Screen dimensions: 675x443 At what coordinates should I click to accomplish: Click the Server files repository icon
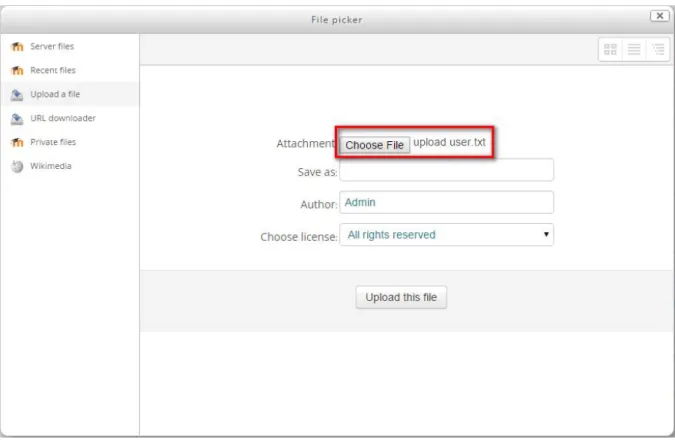tap(17, 46)
